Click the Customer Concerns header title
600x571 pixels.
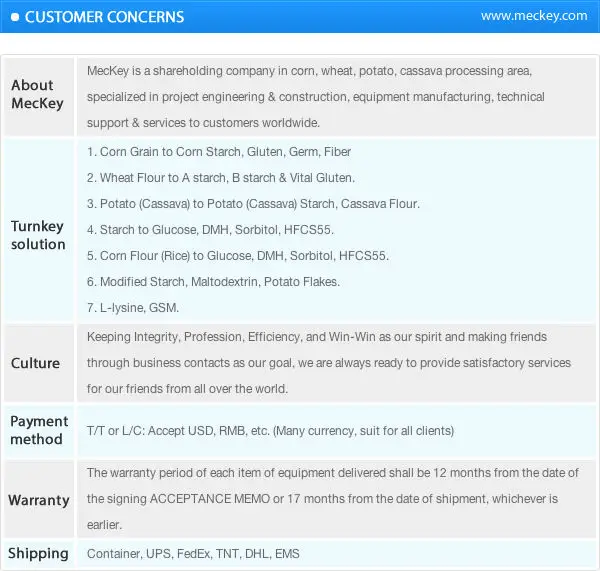pos(104,17)
